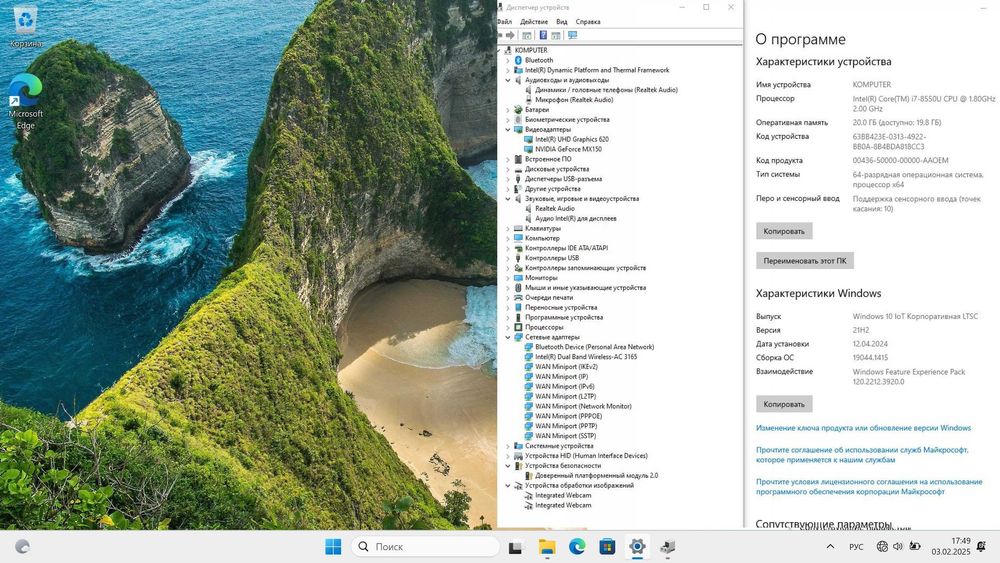Screen dimensions: 1000x563
Task: Click the Settings gear taskbar icon
Action: [637, 546]
